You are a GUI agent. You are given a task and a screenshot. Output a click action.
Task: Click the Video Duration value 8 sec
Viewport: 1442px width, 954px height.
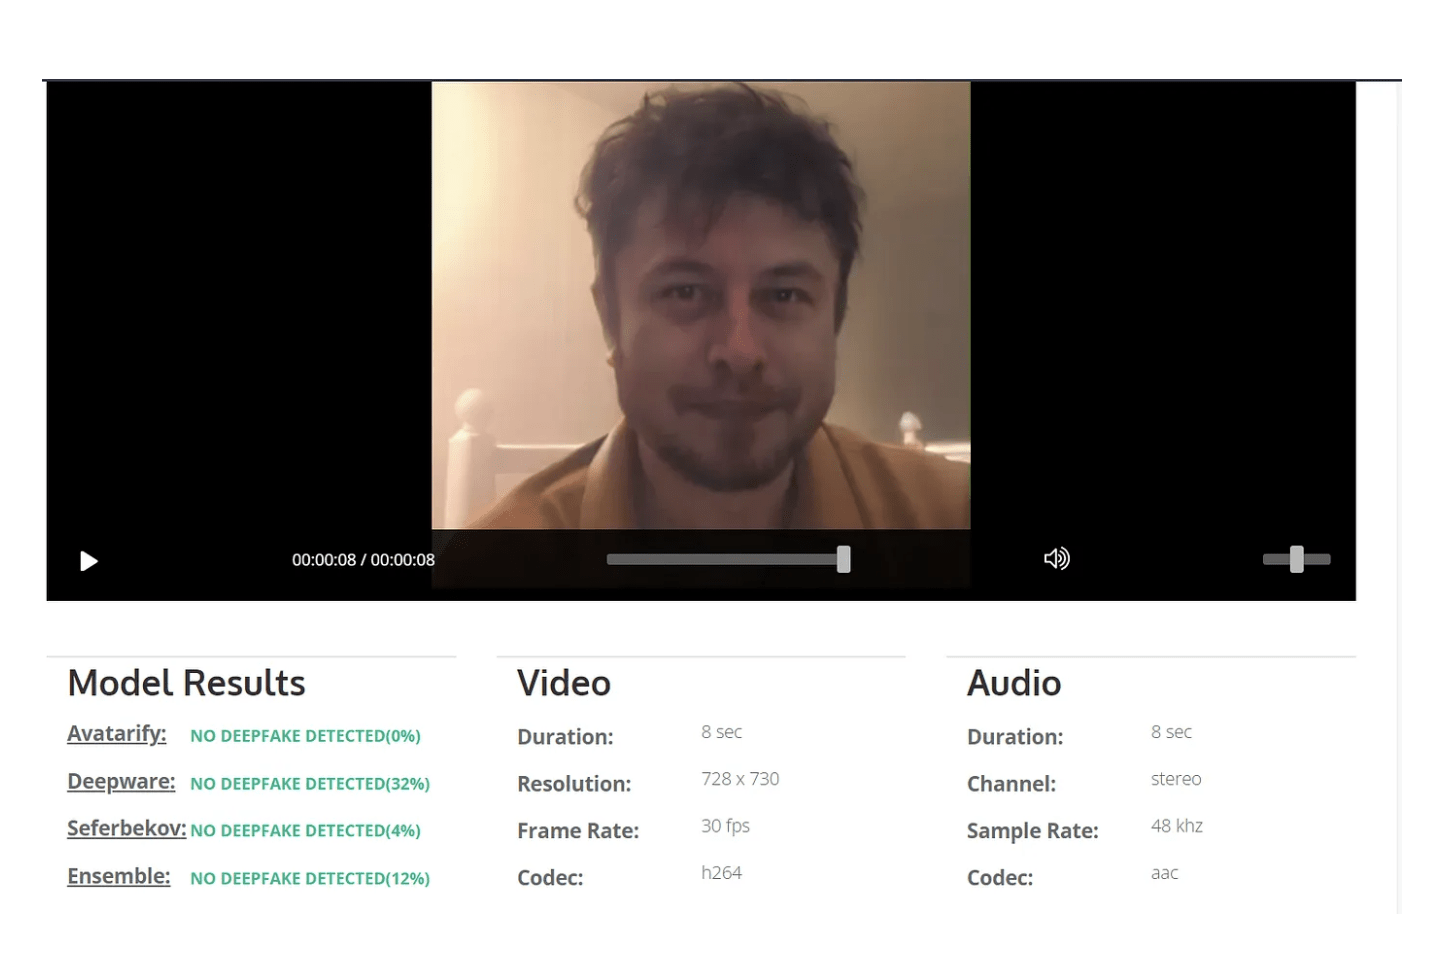(722, 732)
